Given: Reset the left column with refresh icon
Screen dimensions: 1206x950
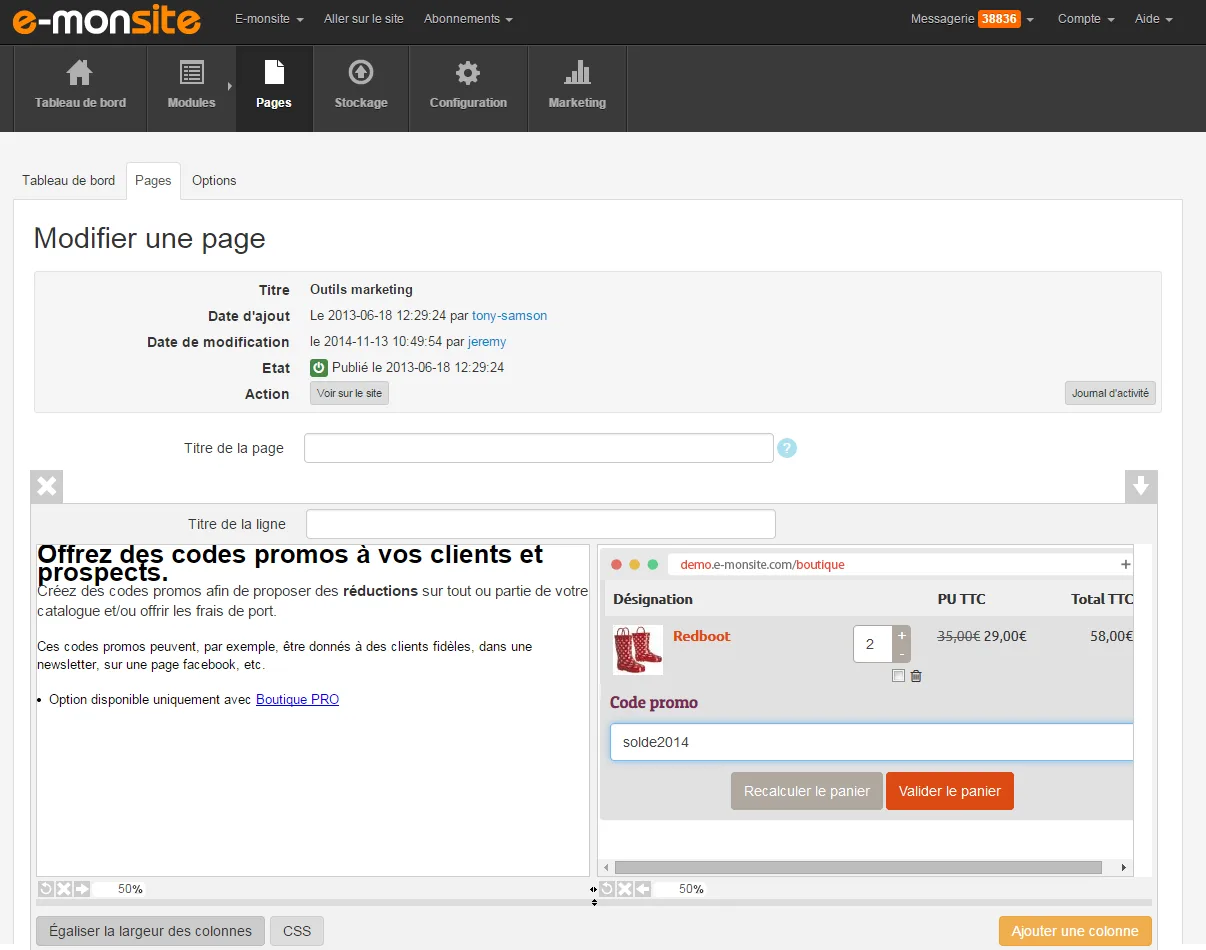Looking at the screenshot, I should [46, 889].
